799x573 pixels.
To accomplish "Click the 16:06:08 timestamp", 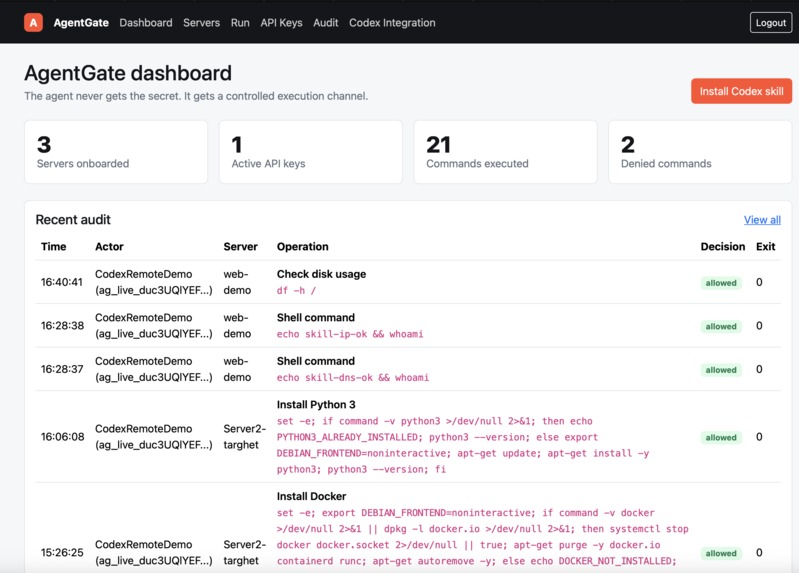I will pyautogui.click(x=63, y=437).
